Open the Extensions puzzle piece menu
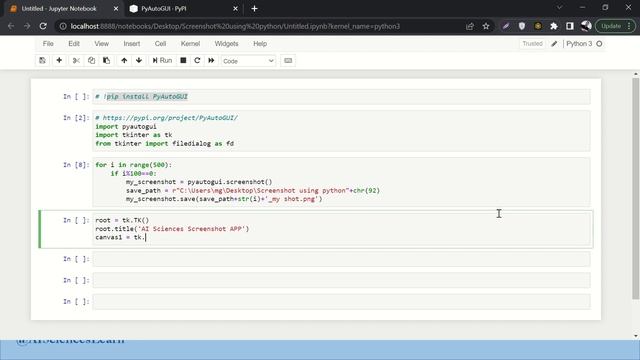 click(x=554, y=26)
